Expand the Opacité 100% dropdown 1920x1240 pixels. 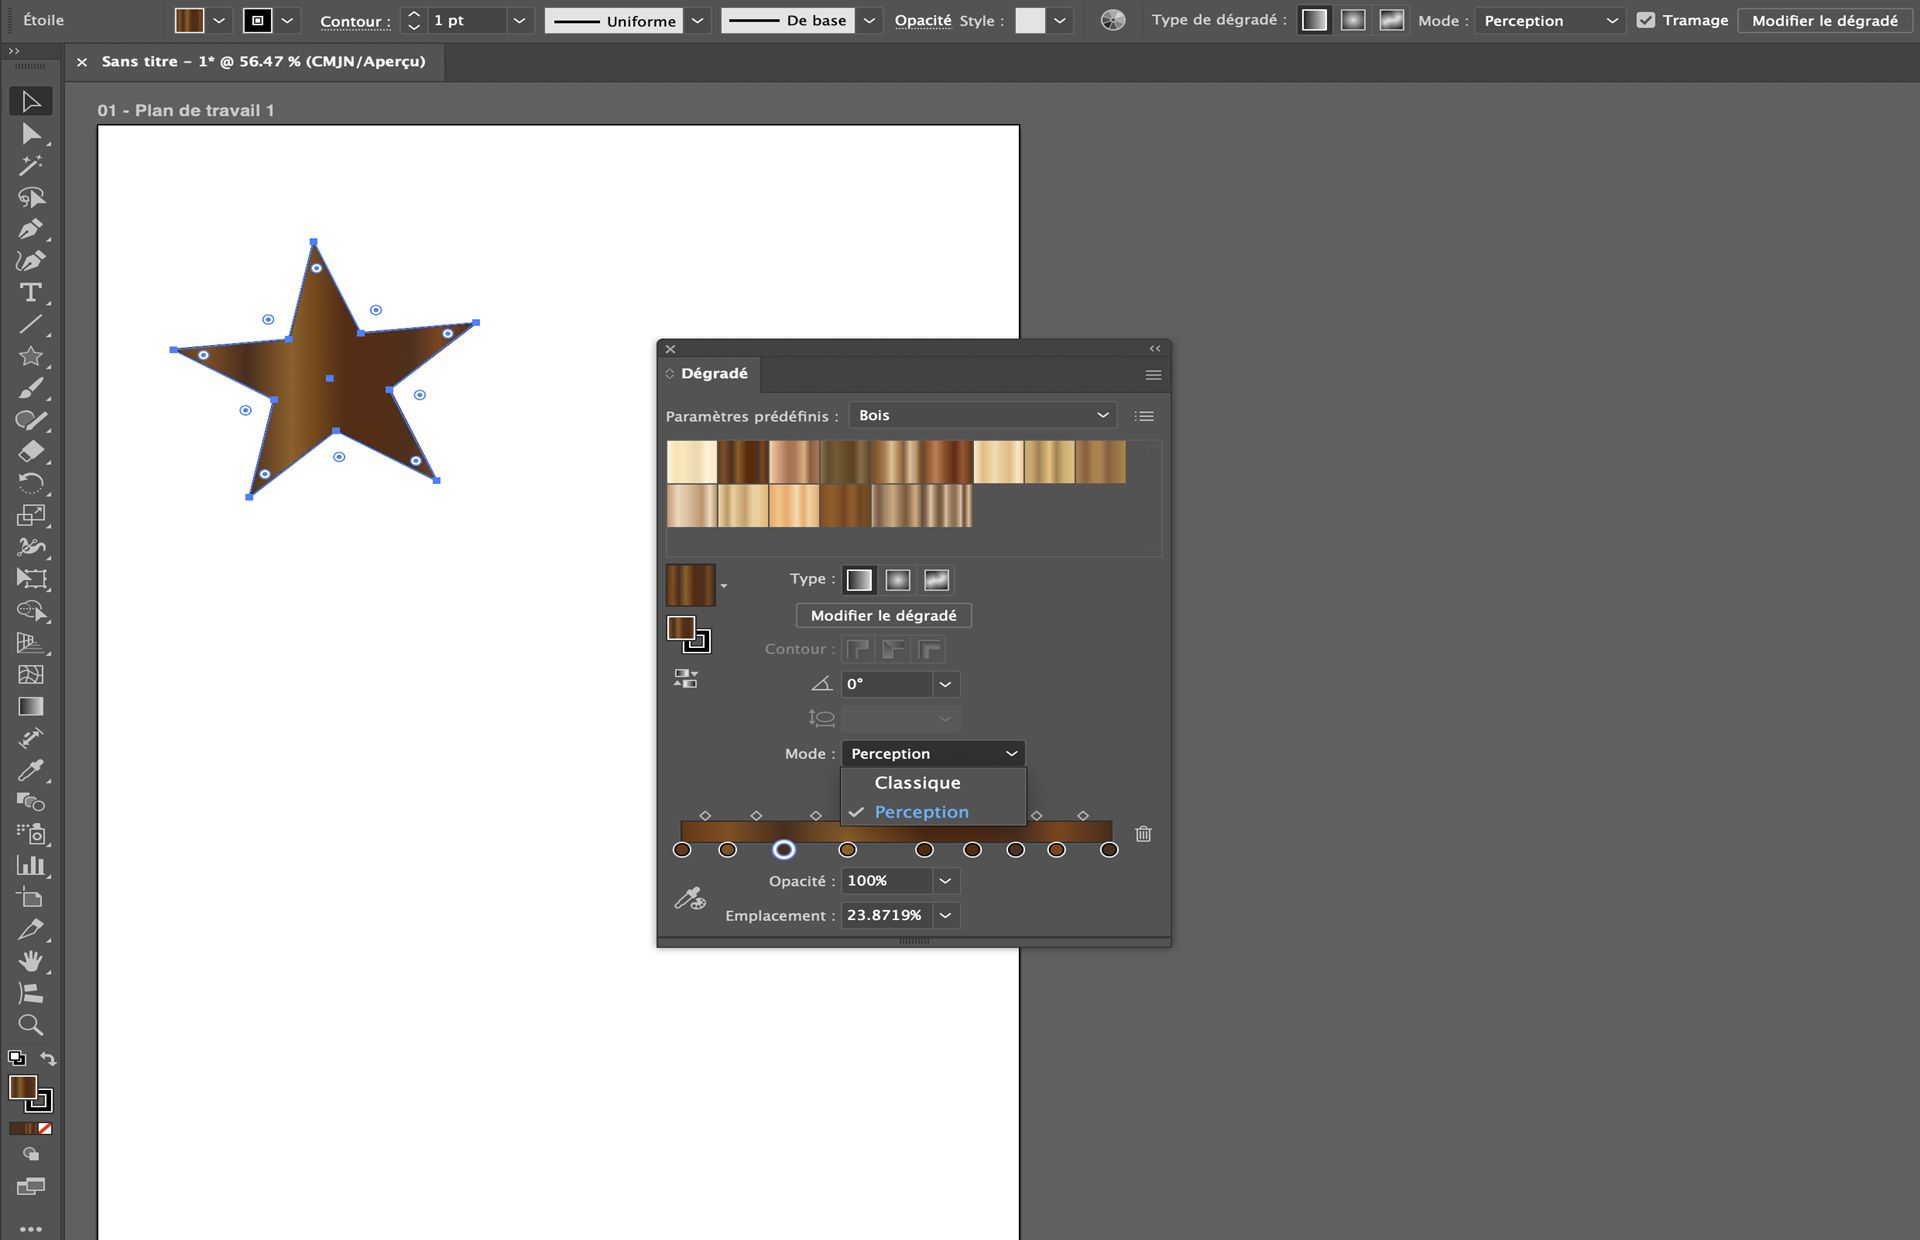(945, 881)
